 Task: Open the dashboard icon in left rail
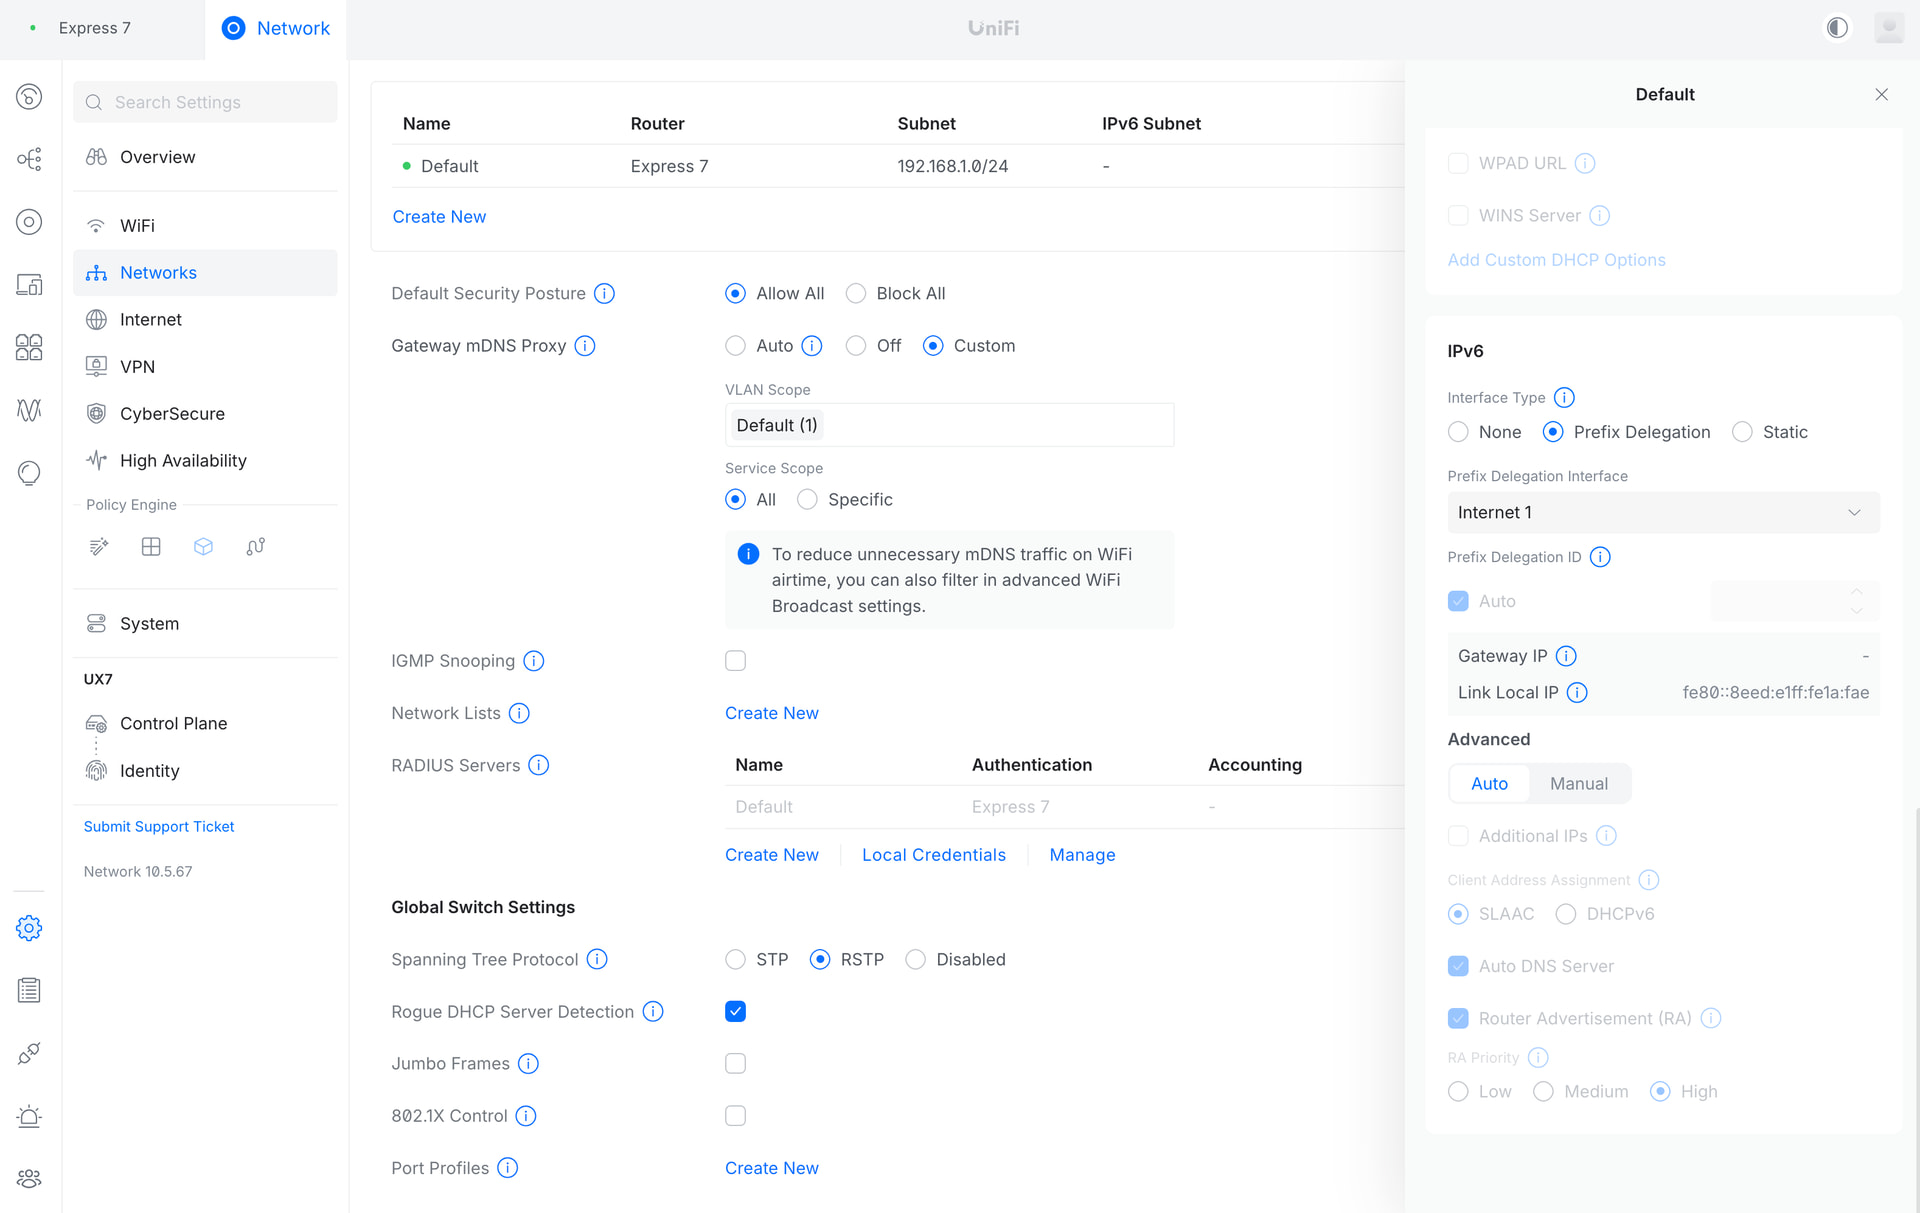(x=29, y=96)
